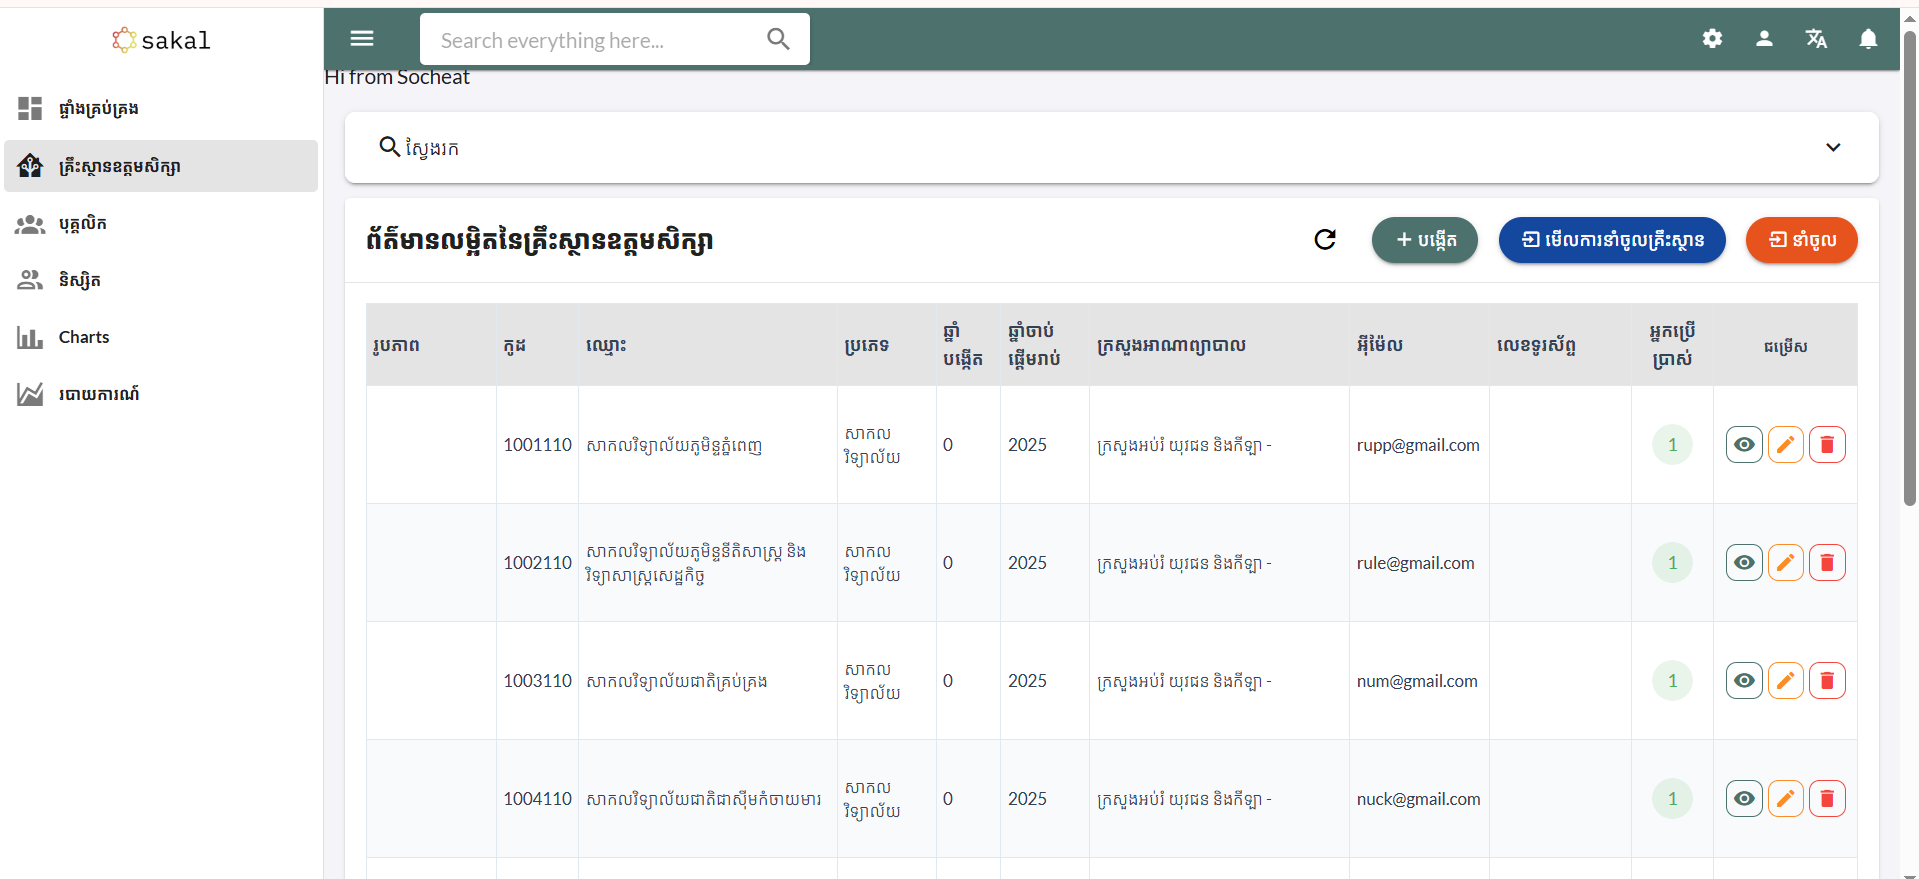The height and width of the screenshot is (879, 1919).
Task: Click the refresh icon above the table
Action: point(1325,240)
